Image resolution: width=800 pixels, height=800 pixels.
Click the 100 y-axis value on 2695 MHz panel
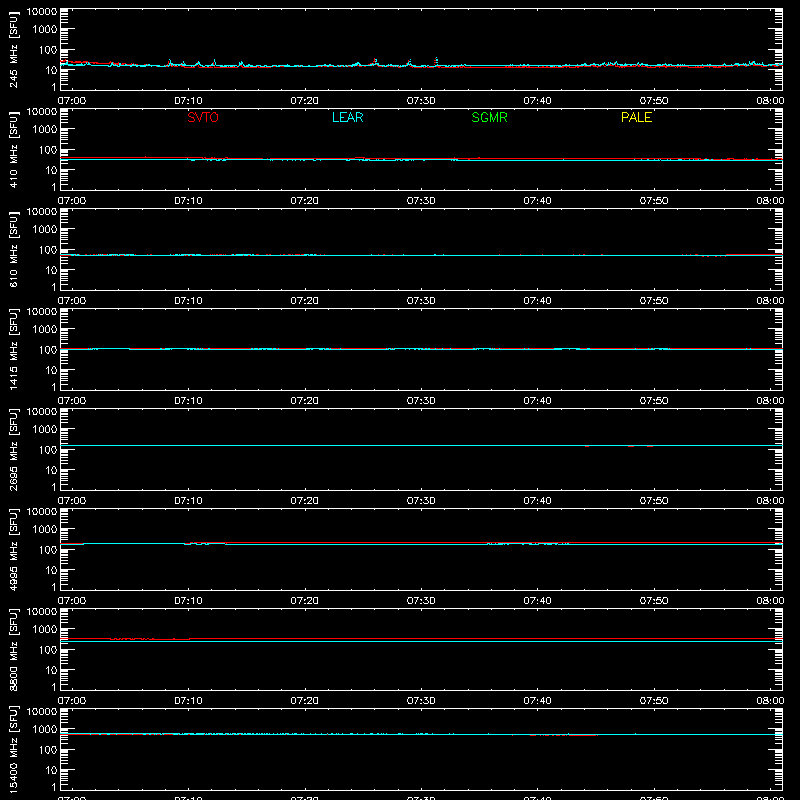[x=48, y=450]
